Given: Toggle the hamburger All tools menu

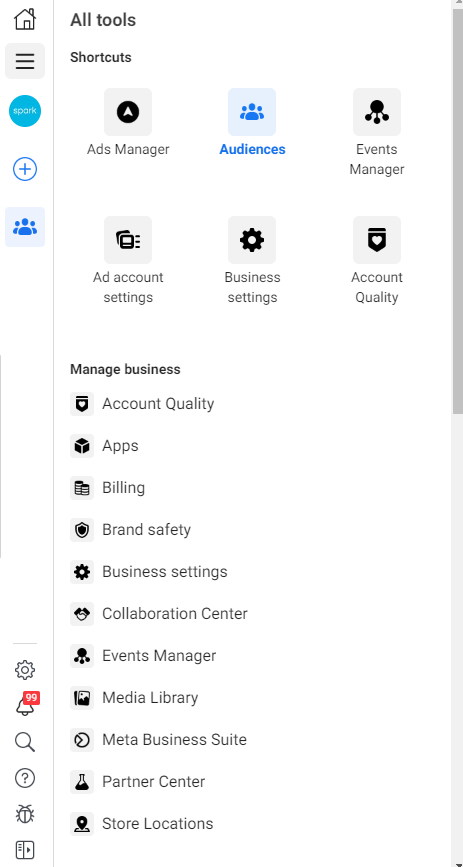Looking at the screenshot, I should pos(25,61).
